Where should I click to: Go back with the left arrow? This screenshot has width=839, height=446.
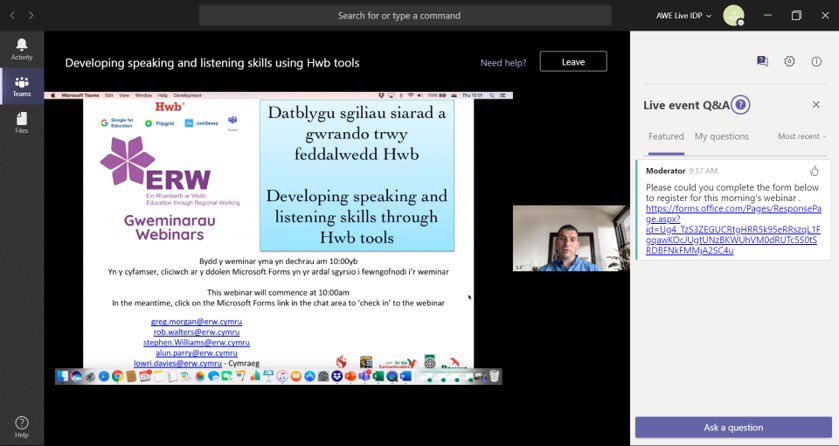[12, 16]
